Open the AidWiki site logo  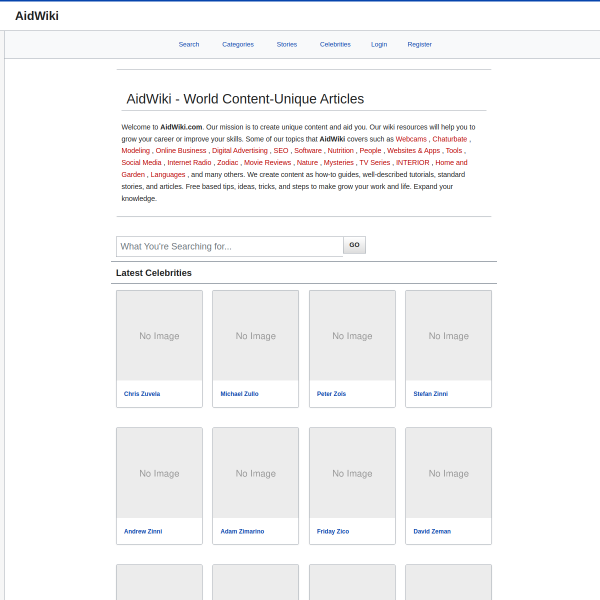coord(37,16)
